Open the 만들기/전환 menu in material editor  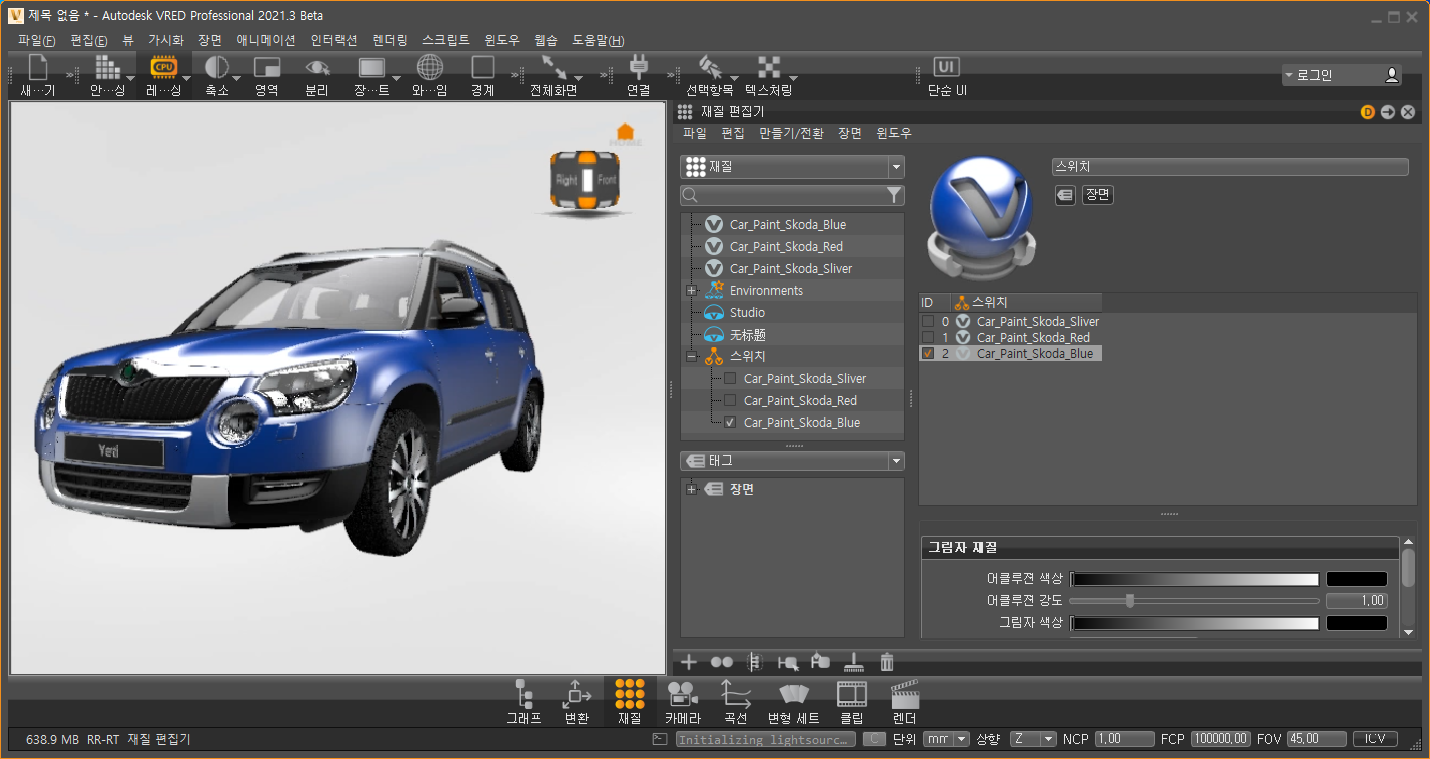(x=791, y=133)
